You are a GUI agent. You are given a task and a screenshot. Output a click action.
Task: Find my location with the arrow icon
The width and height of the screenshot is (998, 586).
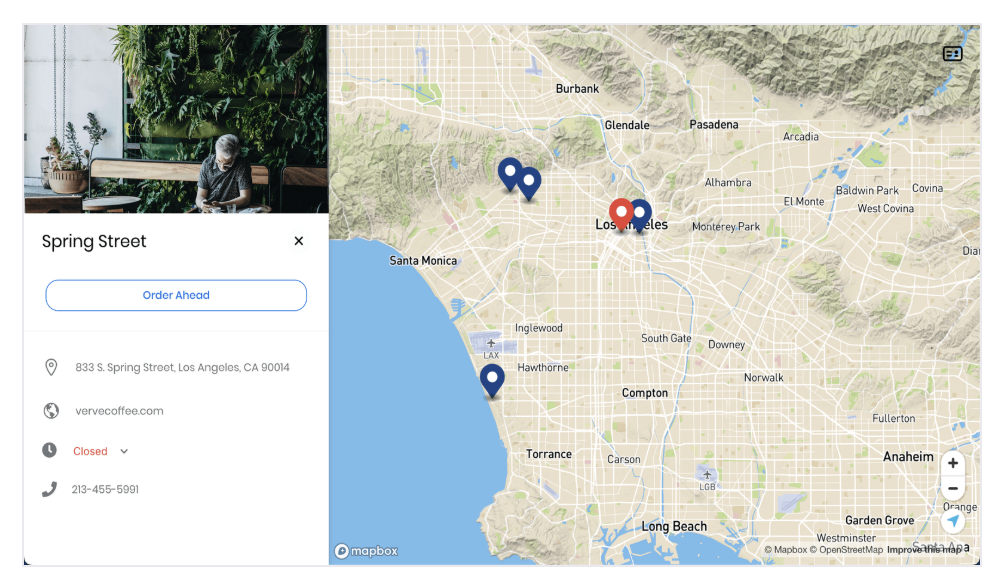coord(953,521)
